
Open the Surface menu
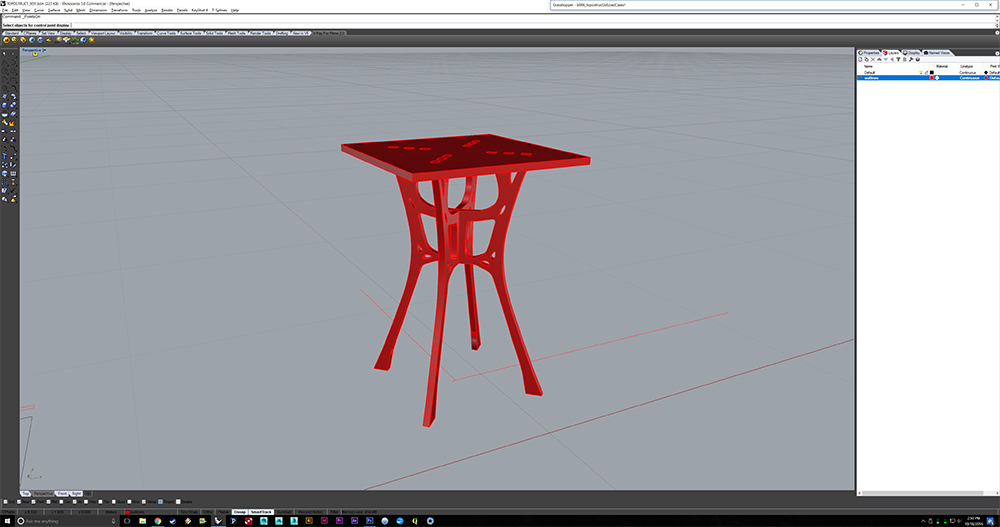pyautogui.click(x=54, y=10)
